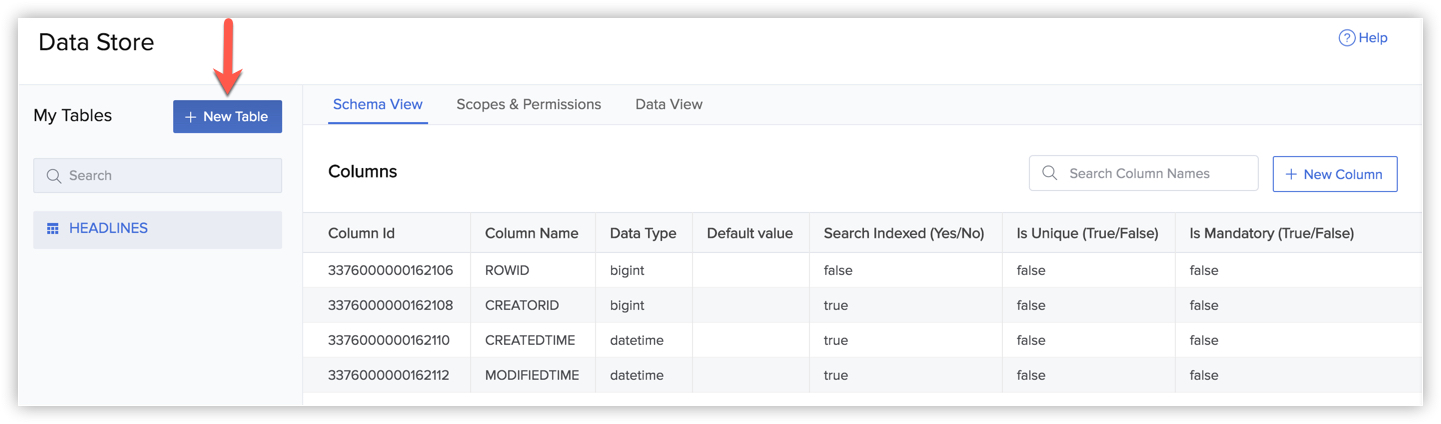Click the Help question mark icon
The width and height of the screenshot is (1441, 424).
[x=1346, y=38]
